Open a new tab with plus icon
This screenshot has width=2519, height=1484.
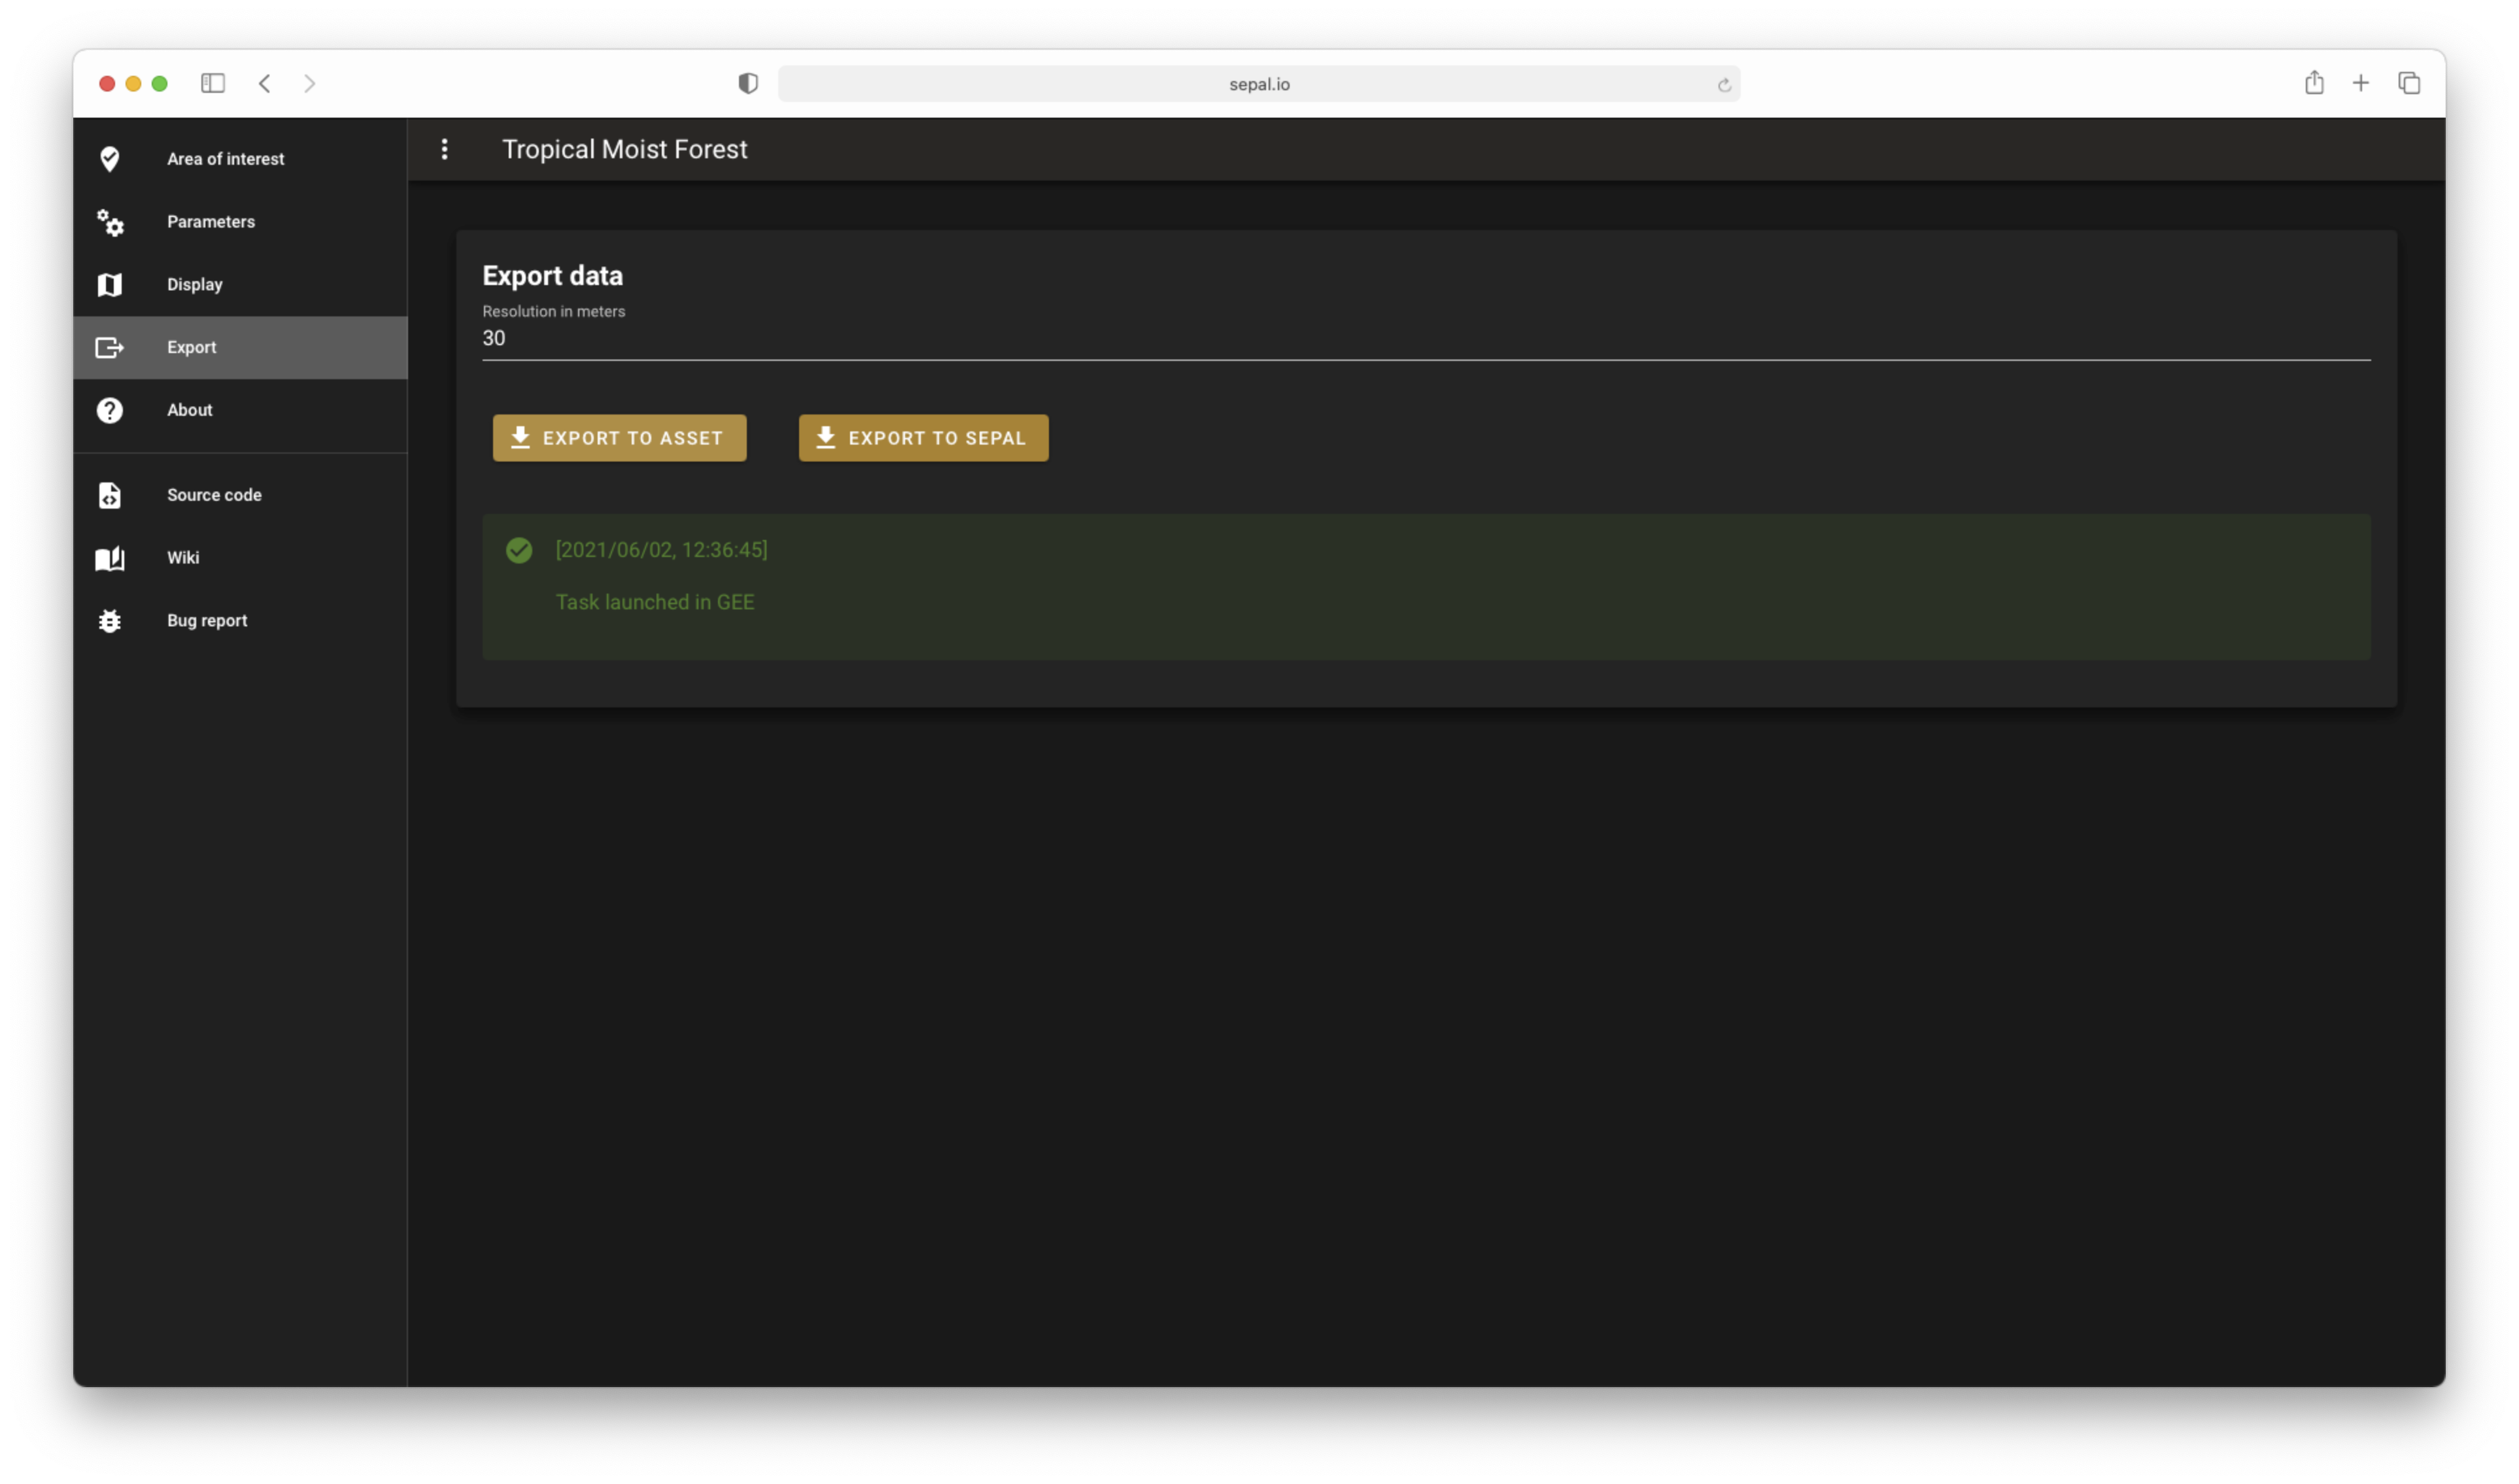(2360, 83)
